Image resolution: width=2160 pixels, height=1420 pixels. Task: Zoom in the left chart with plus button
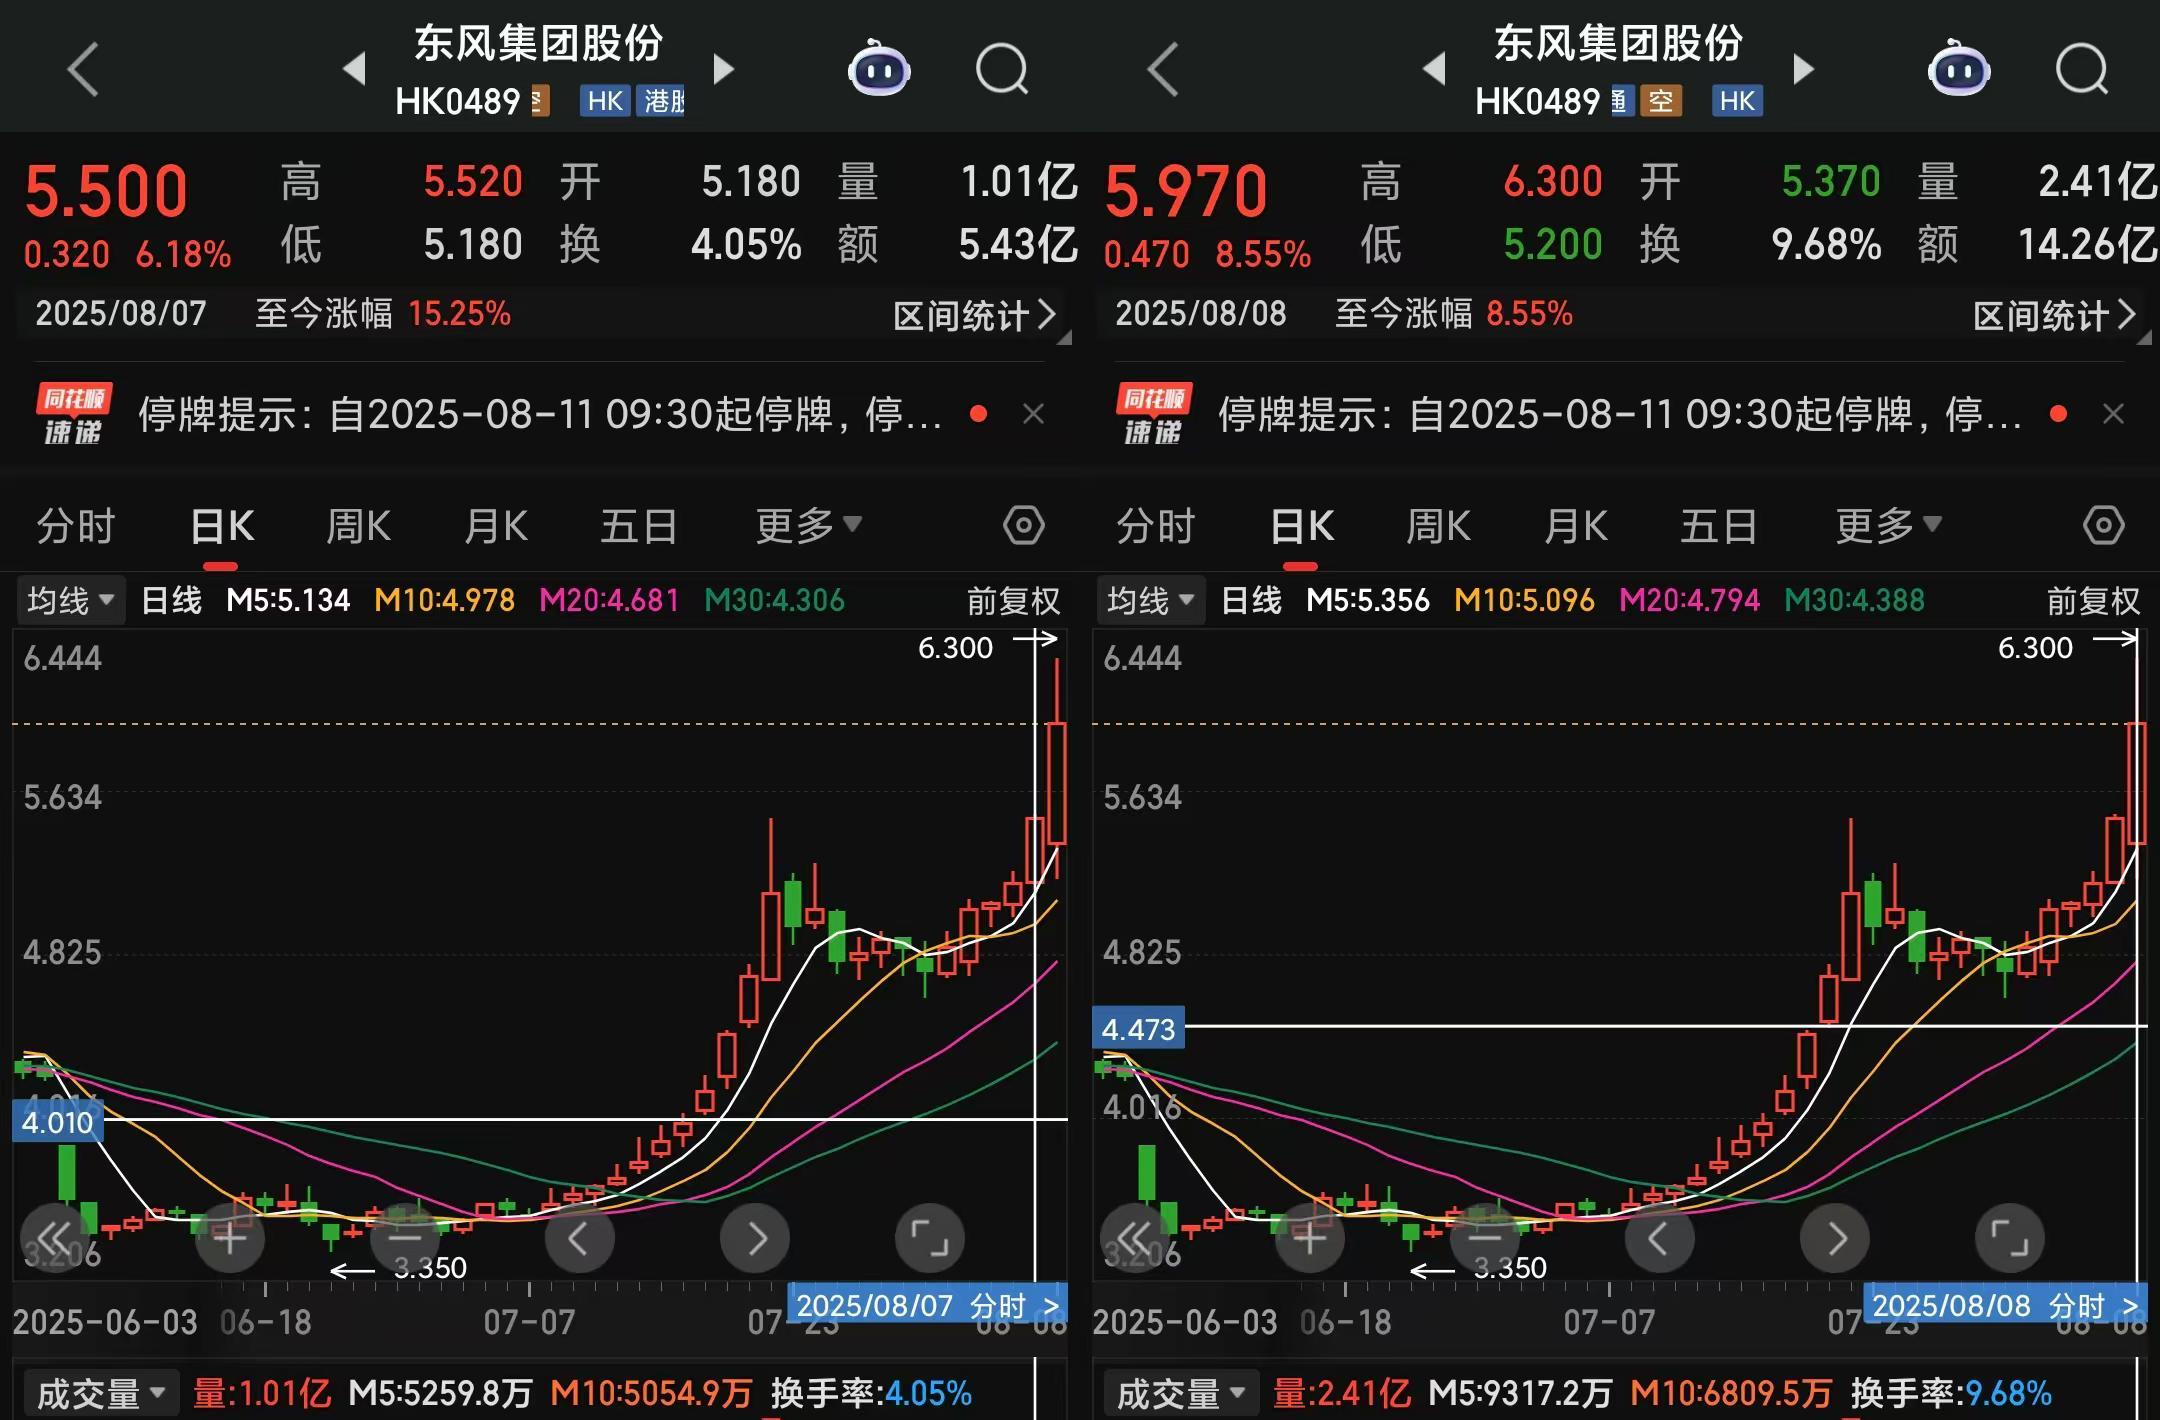click(x=230, y=1238)
